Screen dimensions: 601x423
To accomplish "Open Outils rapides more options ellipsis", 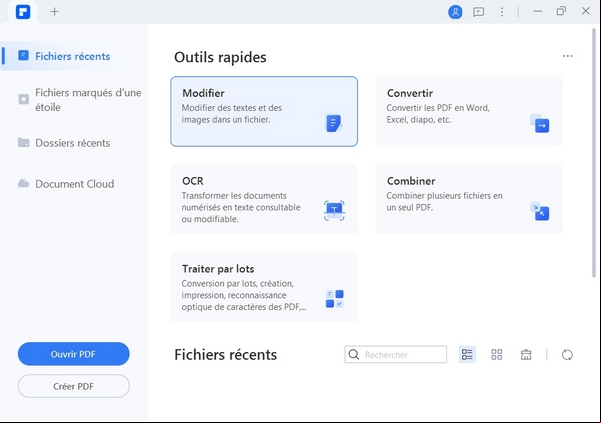I will [568, 56].
